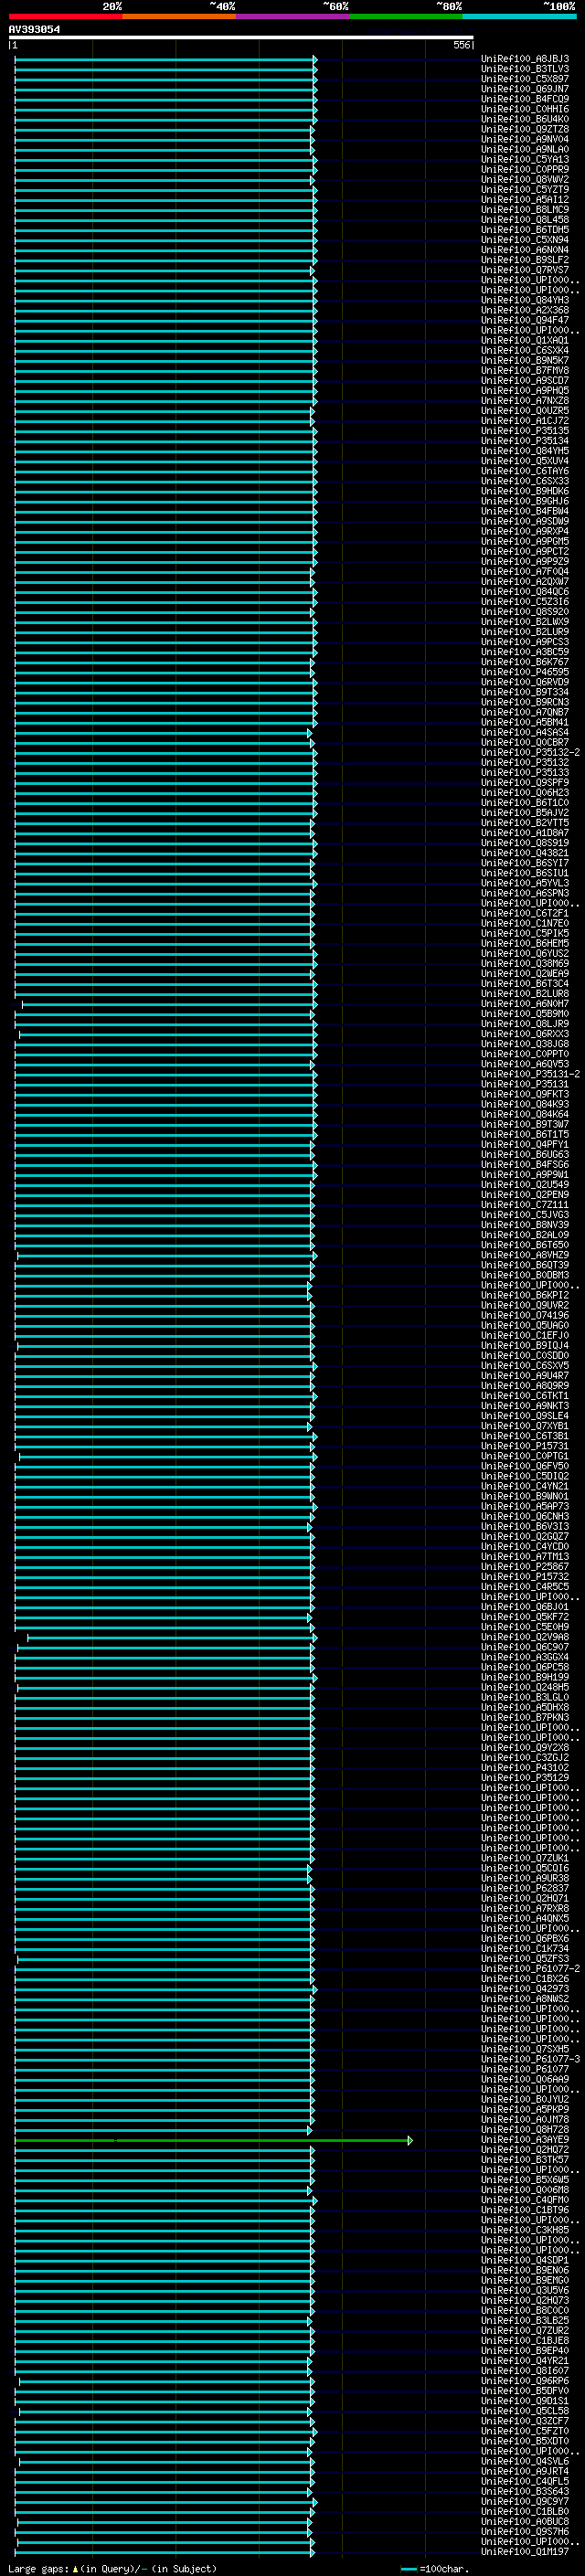Select the label UniRef100_P35131-2
This screenshot has width=585, height=2576.
[530, 1074]
